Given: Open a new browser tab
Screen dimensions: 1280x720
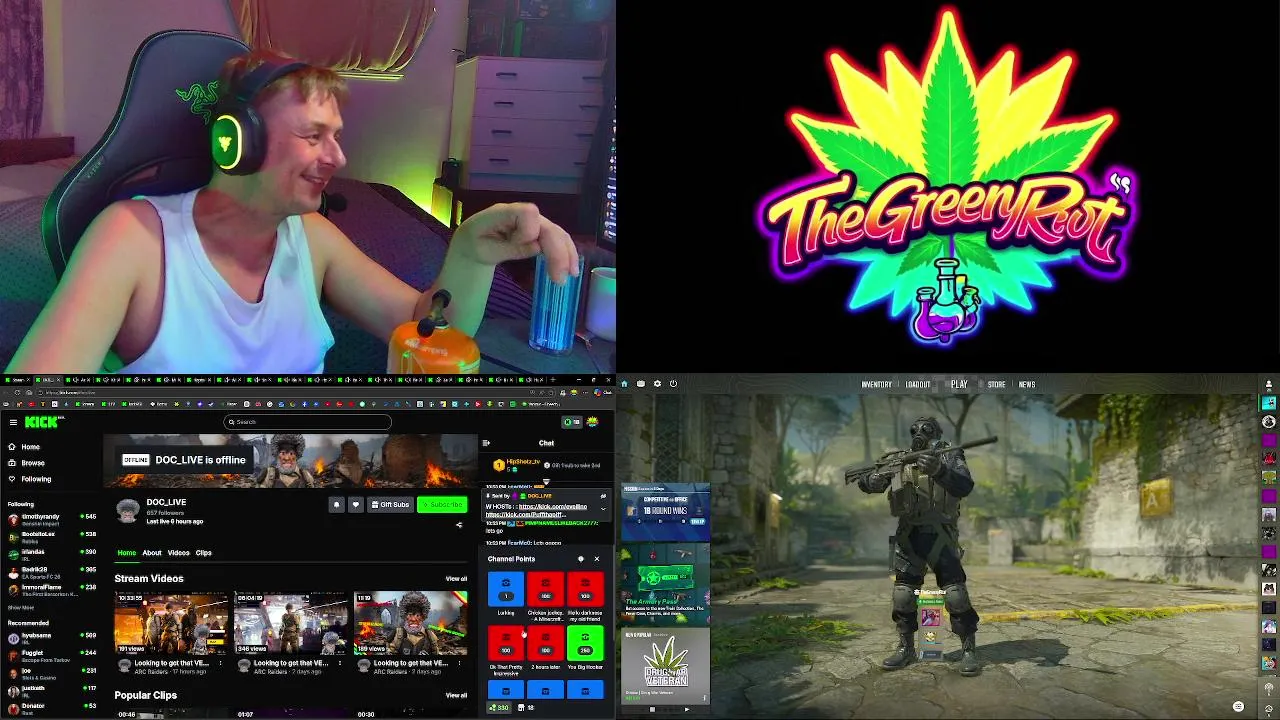Looking at the screenshot, I should click(x=552, y=380).
